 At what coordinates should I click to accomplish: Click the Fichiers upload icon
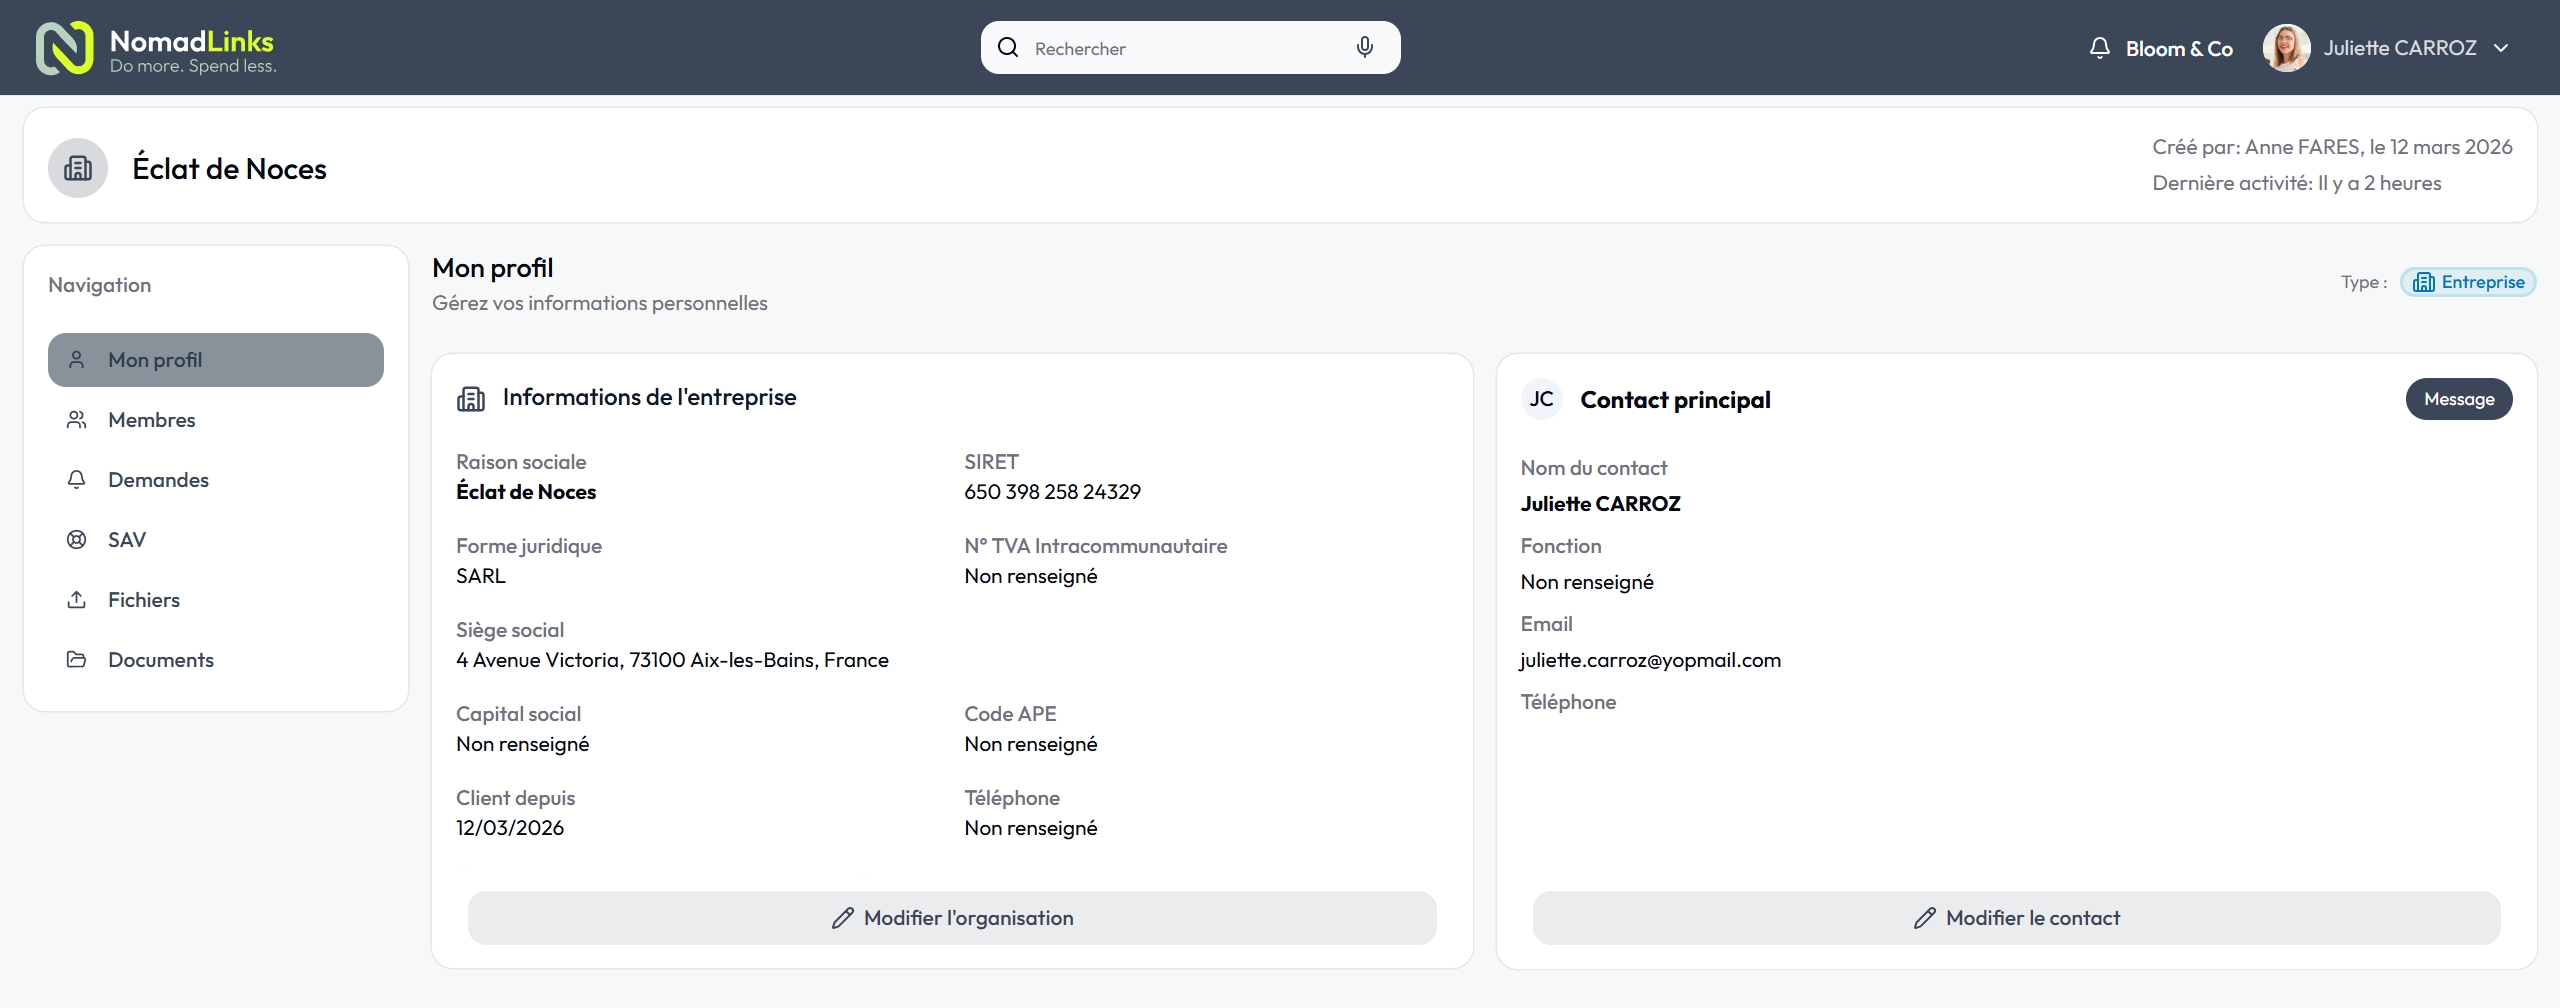[x=76, y=600]
